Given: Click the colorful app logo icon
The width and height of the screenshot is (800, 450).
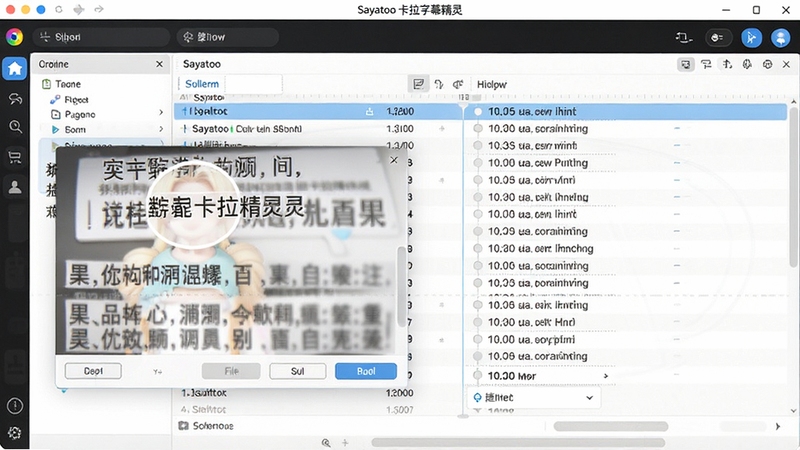Looking at the screenshot, I should 14,37.
